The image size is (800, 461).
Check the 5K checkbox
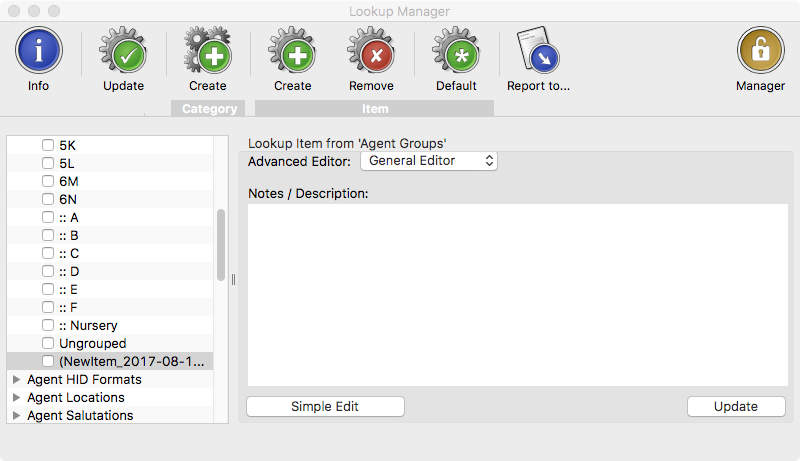point(48,145)
